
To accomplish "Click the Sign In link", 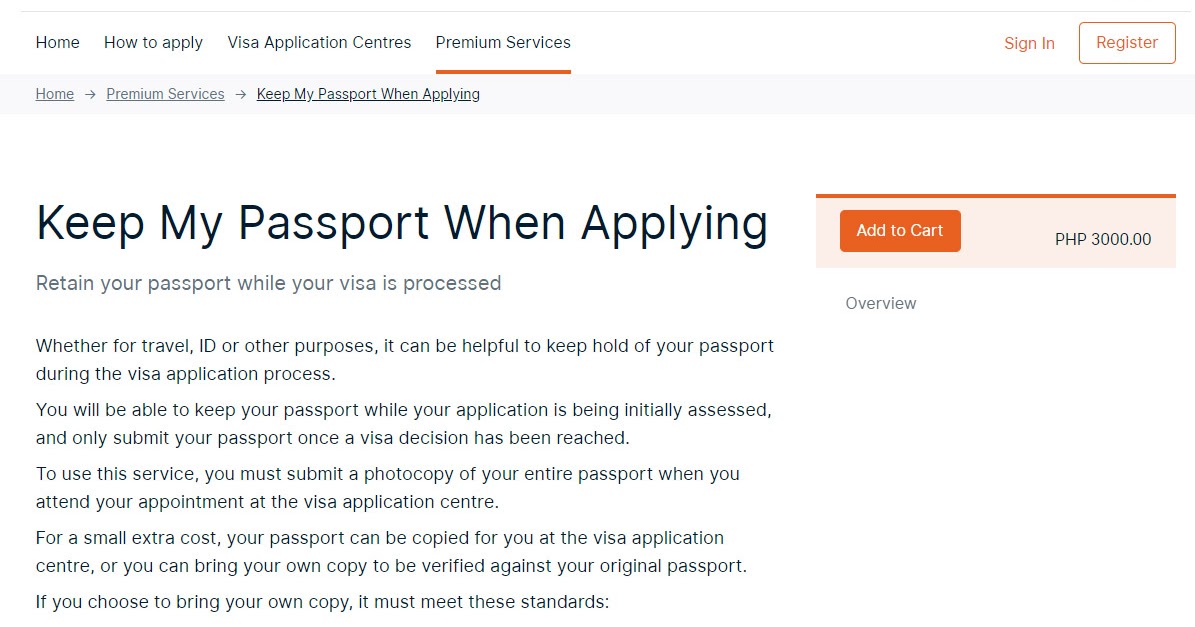I will tap(1029, 43).
